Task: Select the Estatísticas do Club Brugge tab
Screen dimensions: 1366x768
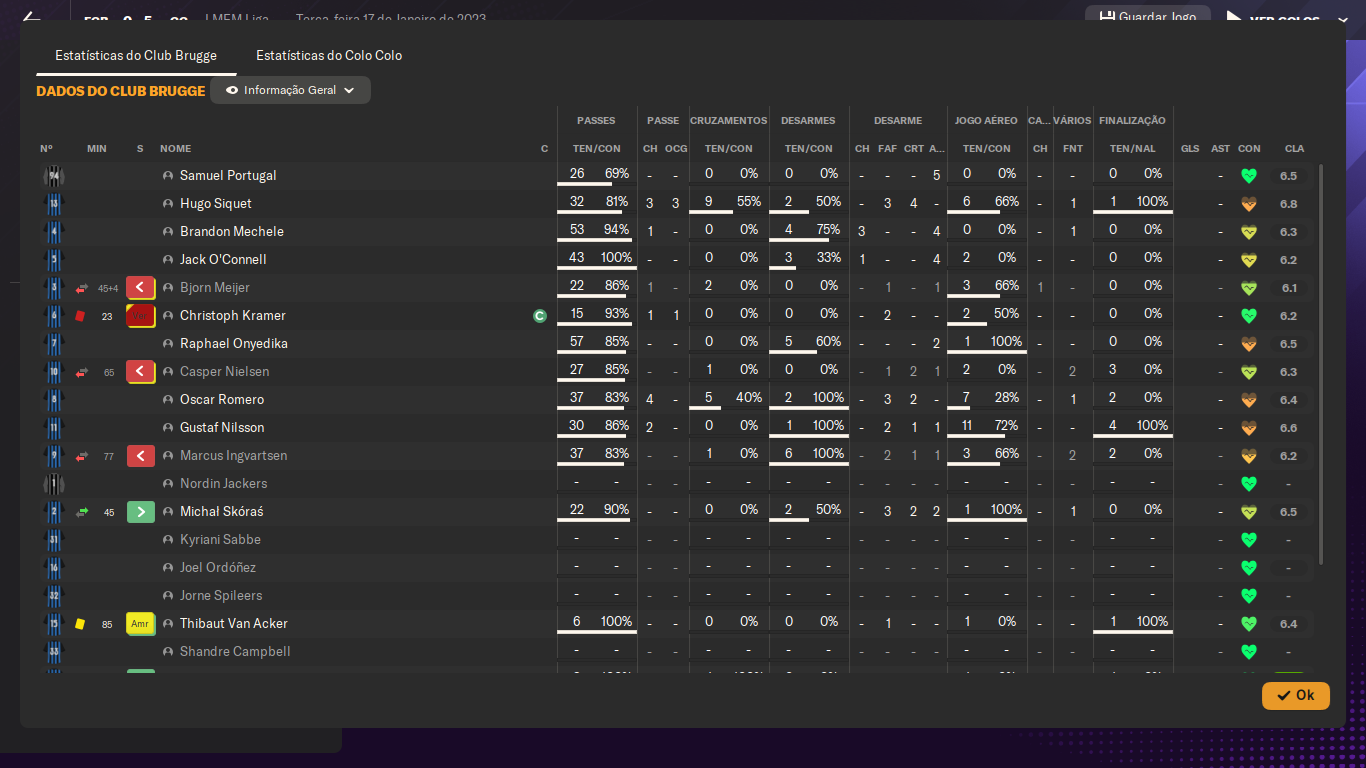Action: tap(136, 55)
